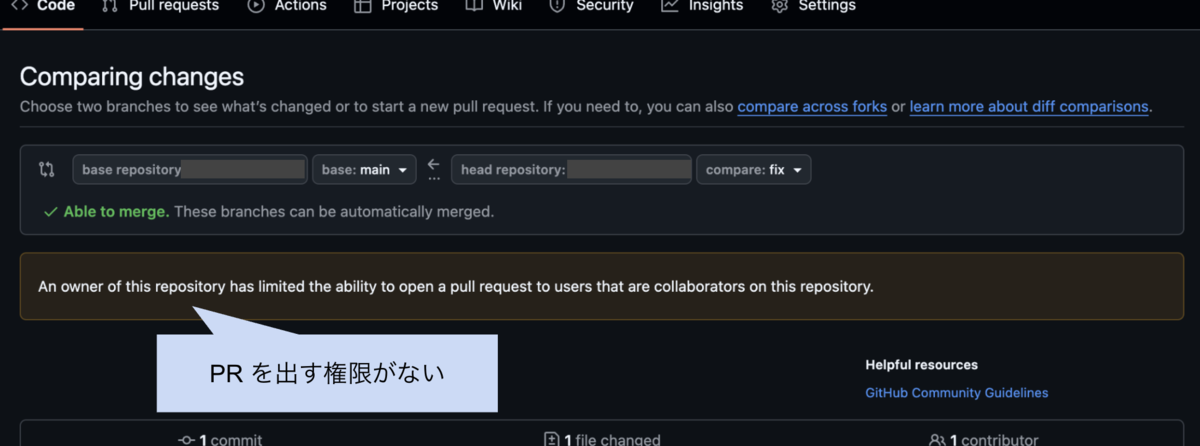Follow the compare across forks link
1200x446 pixels.
(812, 106)
